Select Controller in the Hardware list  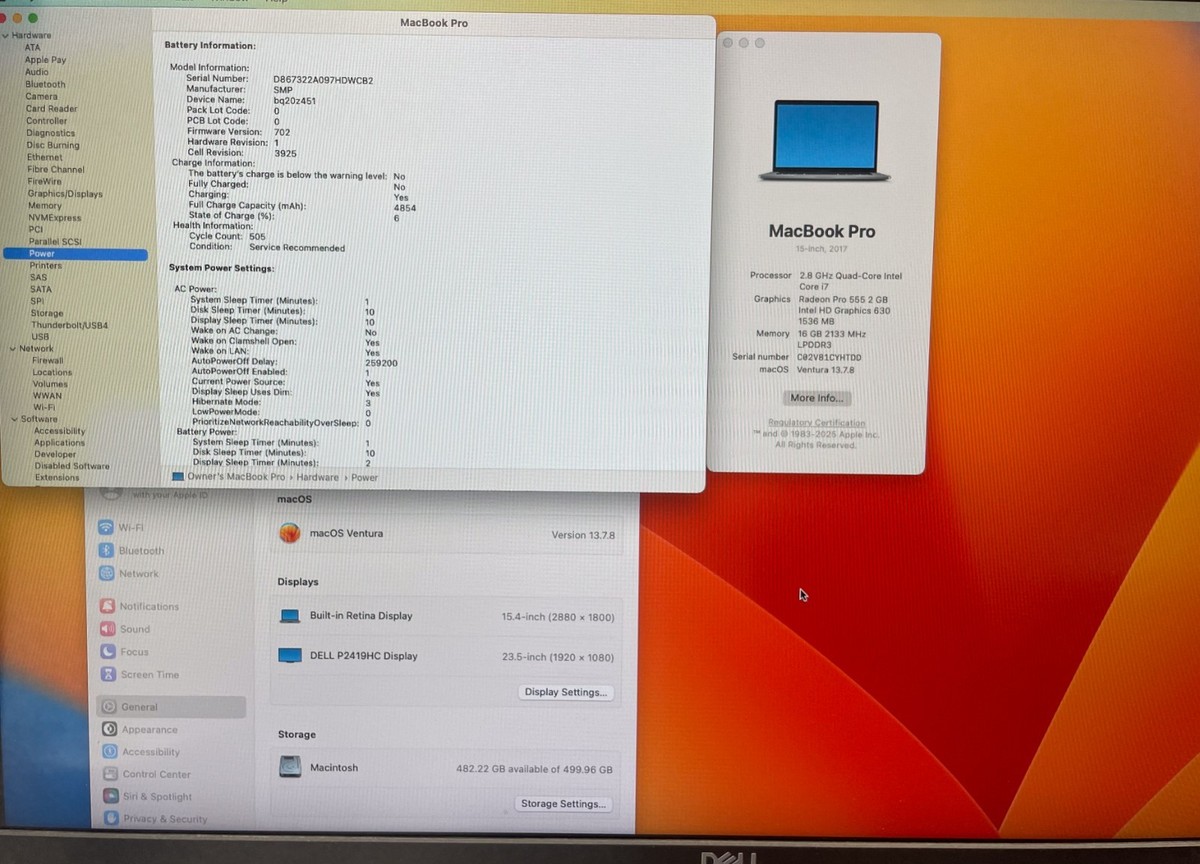[x=46, y=120]
